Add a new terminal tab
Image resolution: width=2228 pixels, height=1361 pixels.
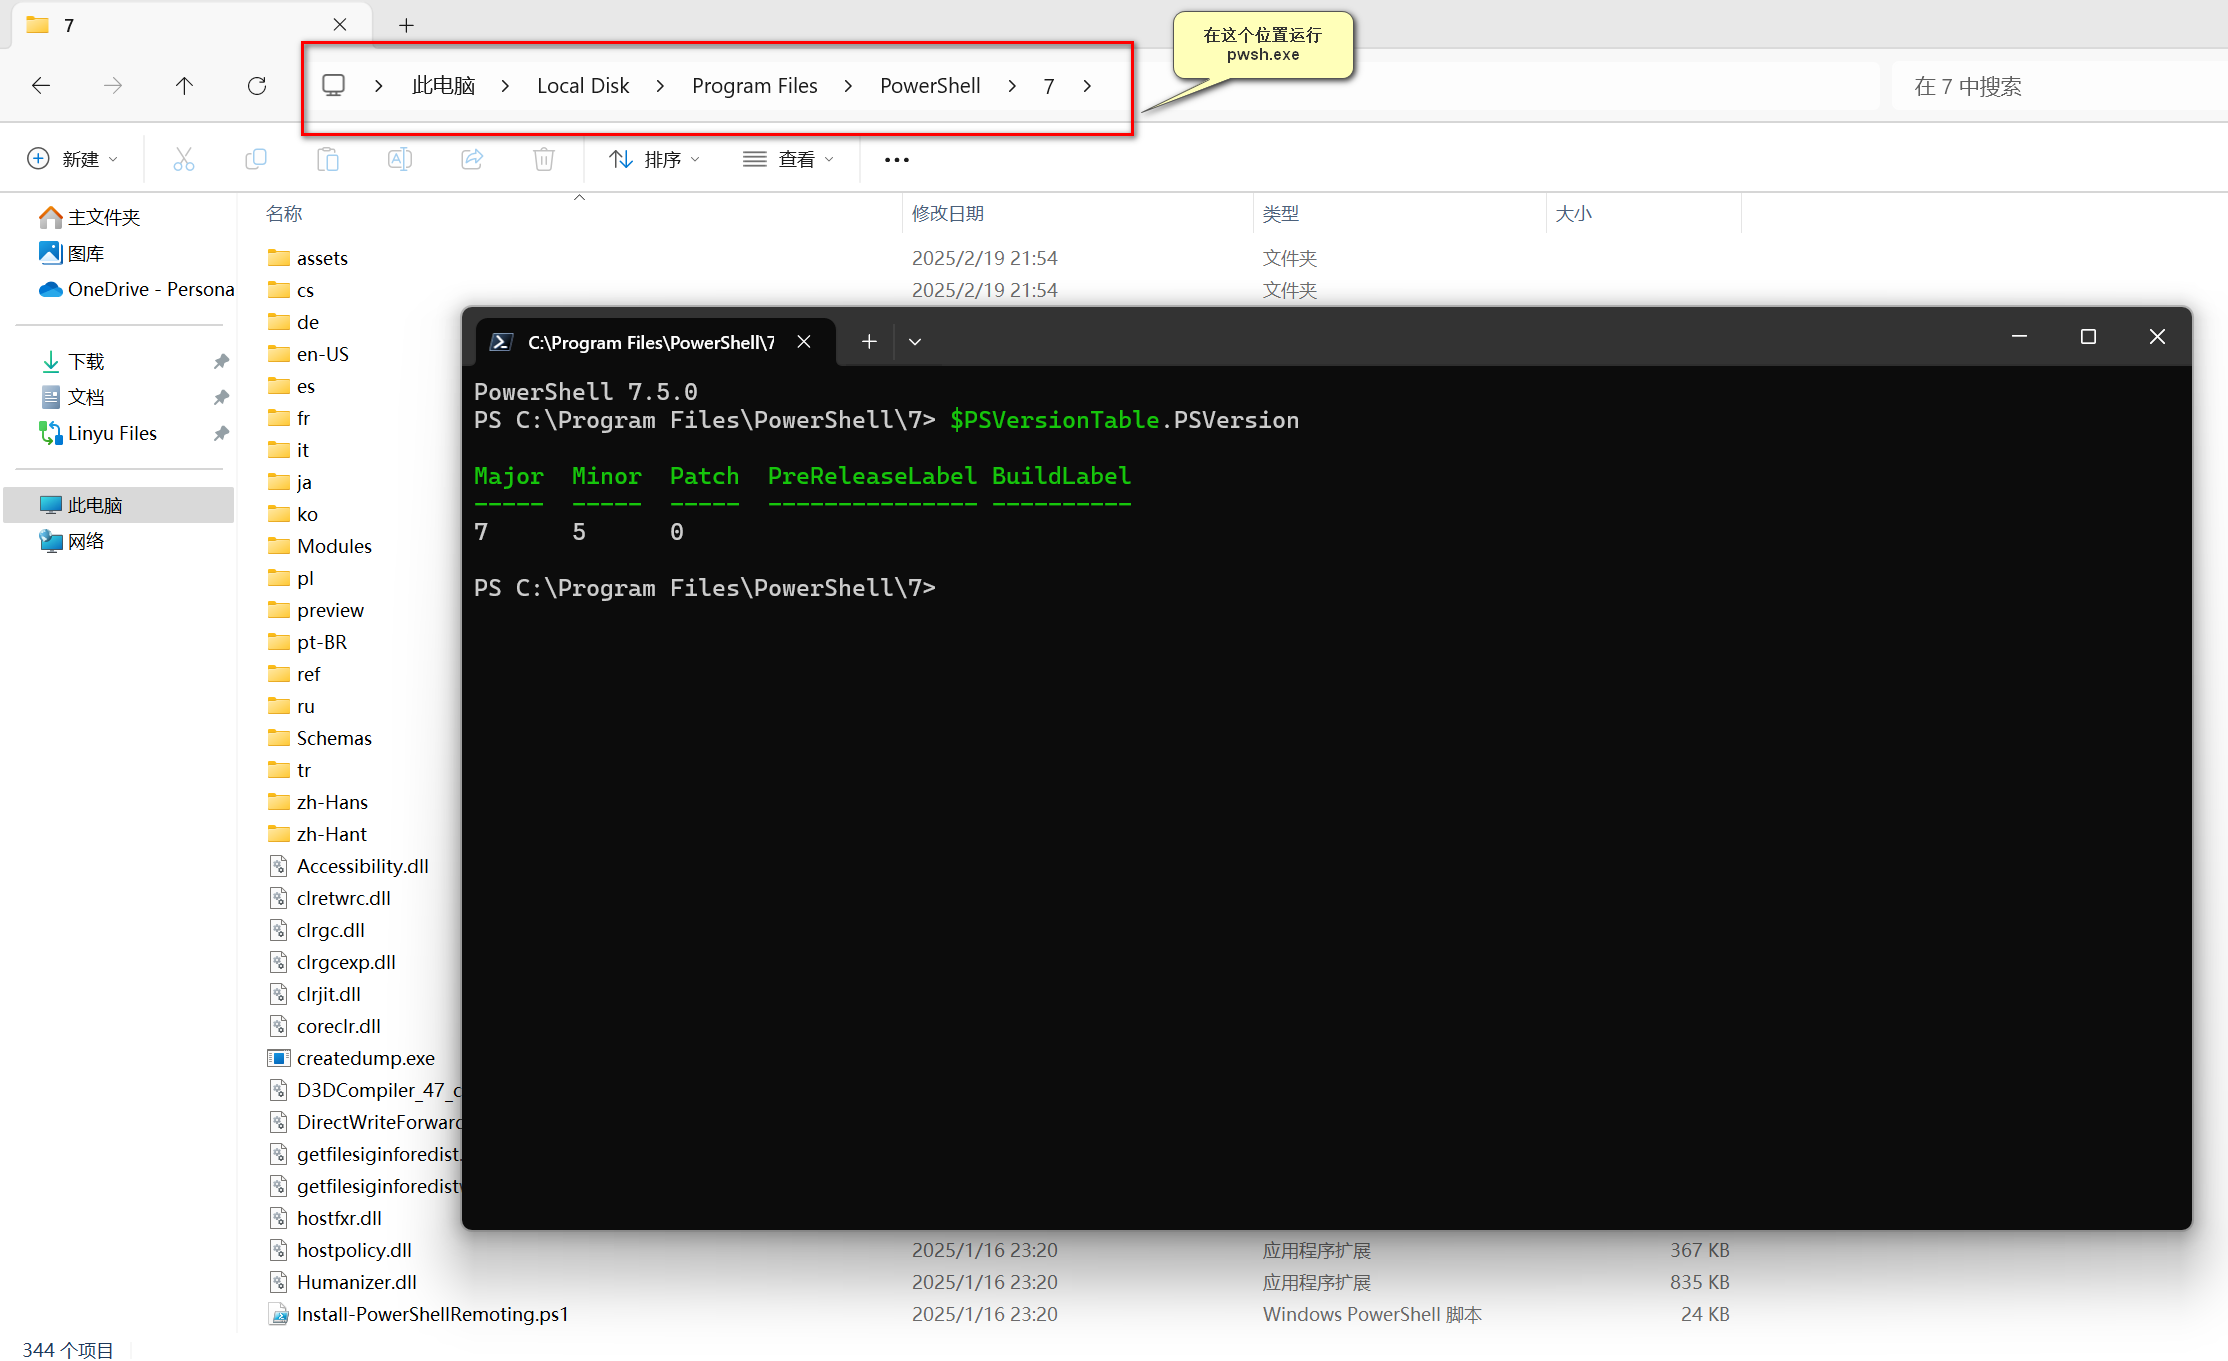(869, 342)
